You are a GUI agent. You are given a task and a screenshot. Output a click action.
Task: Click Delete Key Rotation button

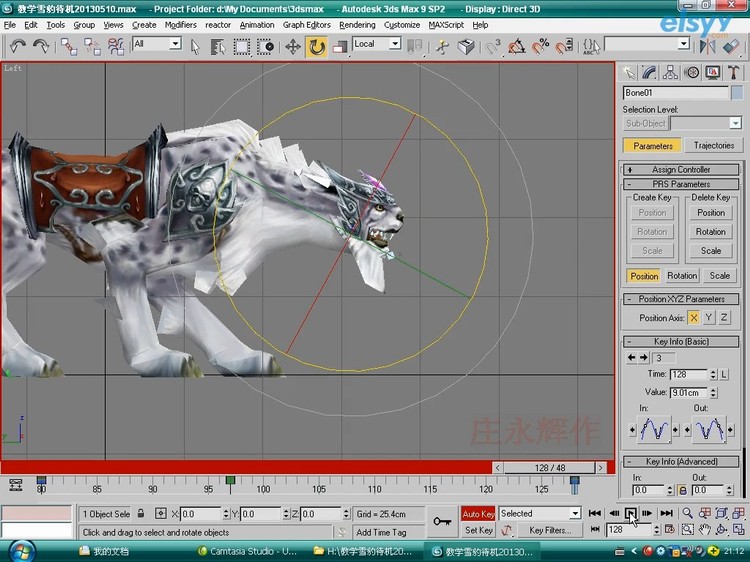click(710, 232)
